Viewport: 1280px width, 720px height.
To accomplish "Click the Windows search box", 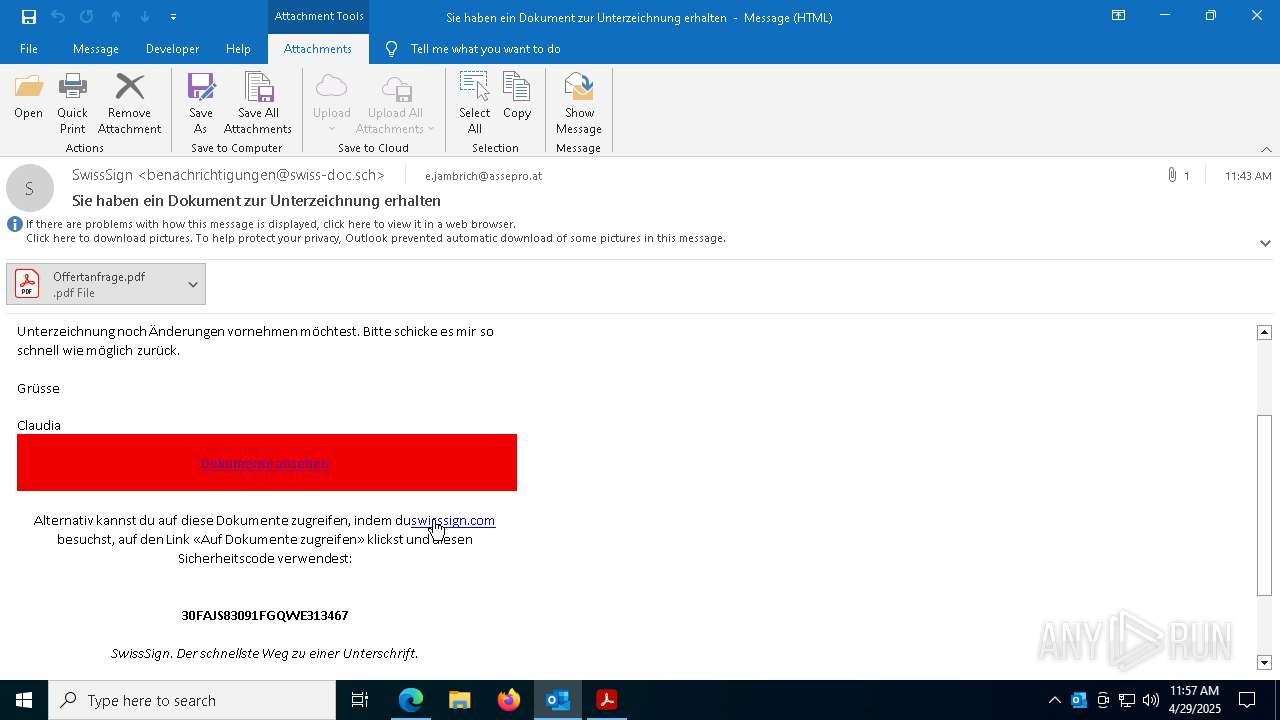I will pos(192,700).
